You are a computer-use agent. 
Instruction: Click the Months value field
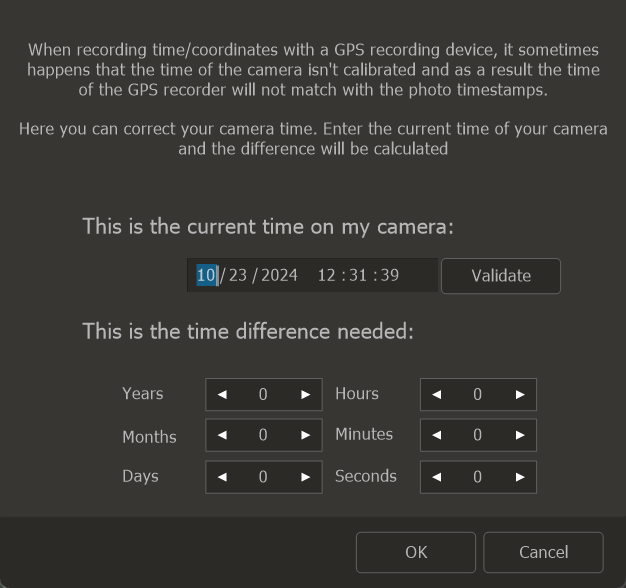[x=264, y=435]
